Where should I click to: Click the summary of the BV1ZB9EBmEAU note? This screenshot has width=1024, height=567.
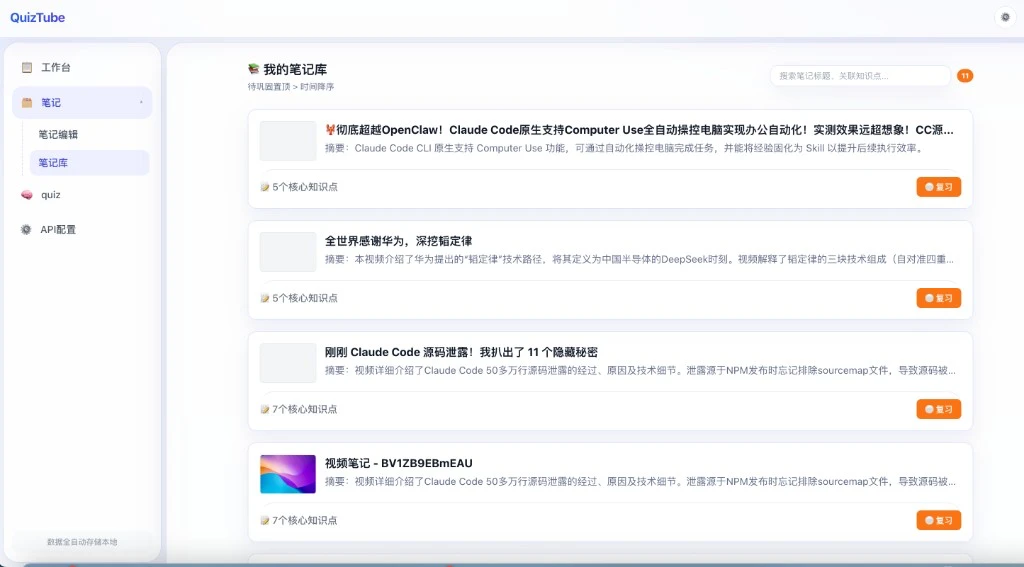[640, 481]
